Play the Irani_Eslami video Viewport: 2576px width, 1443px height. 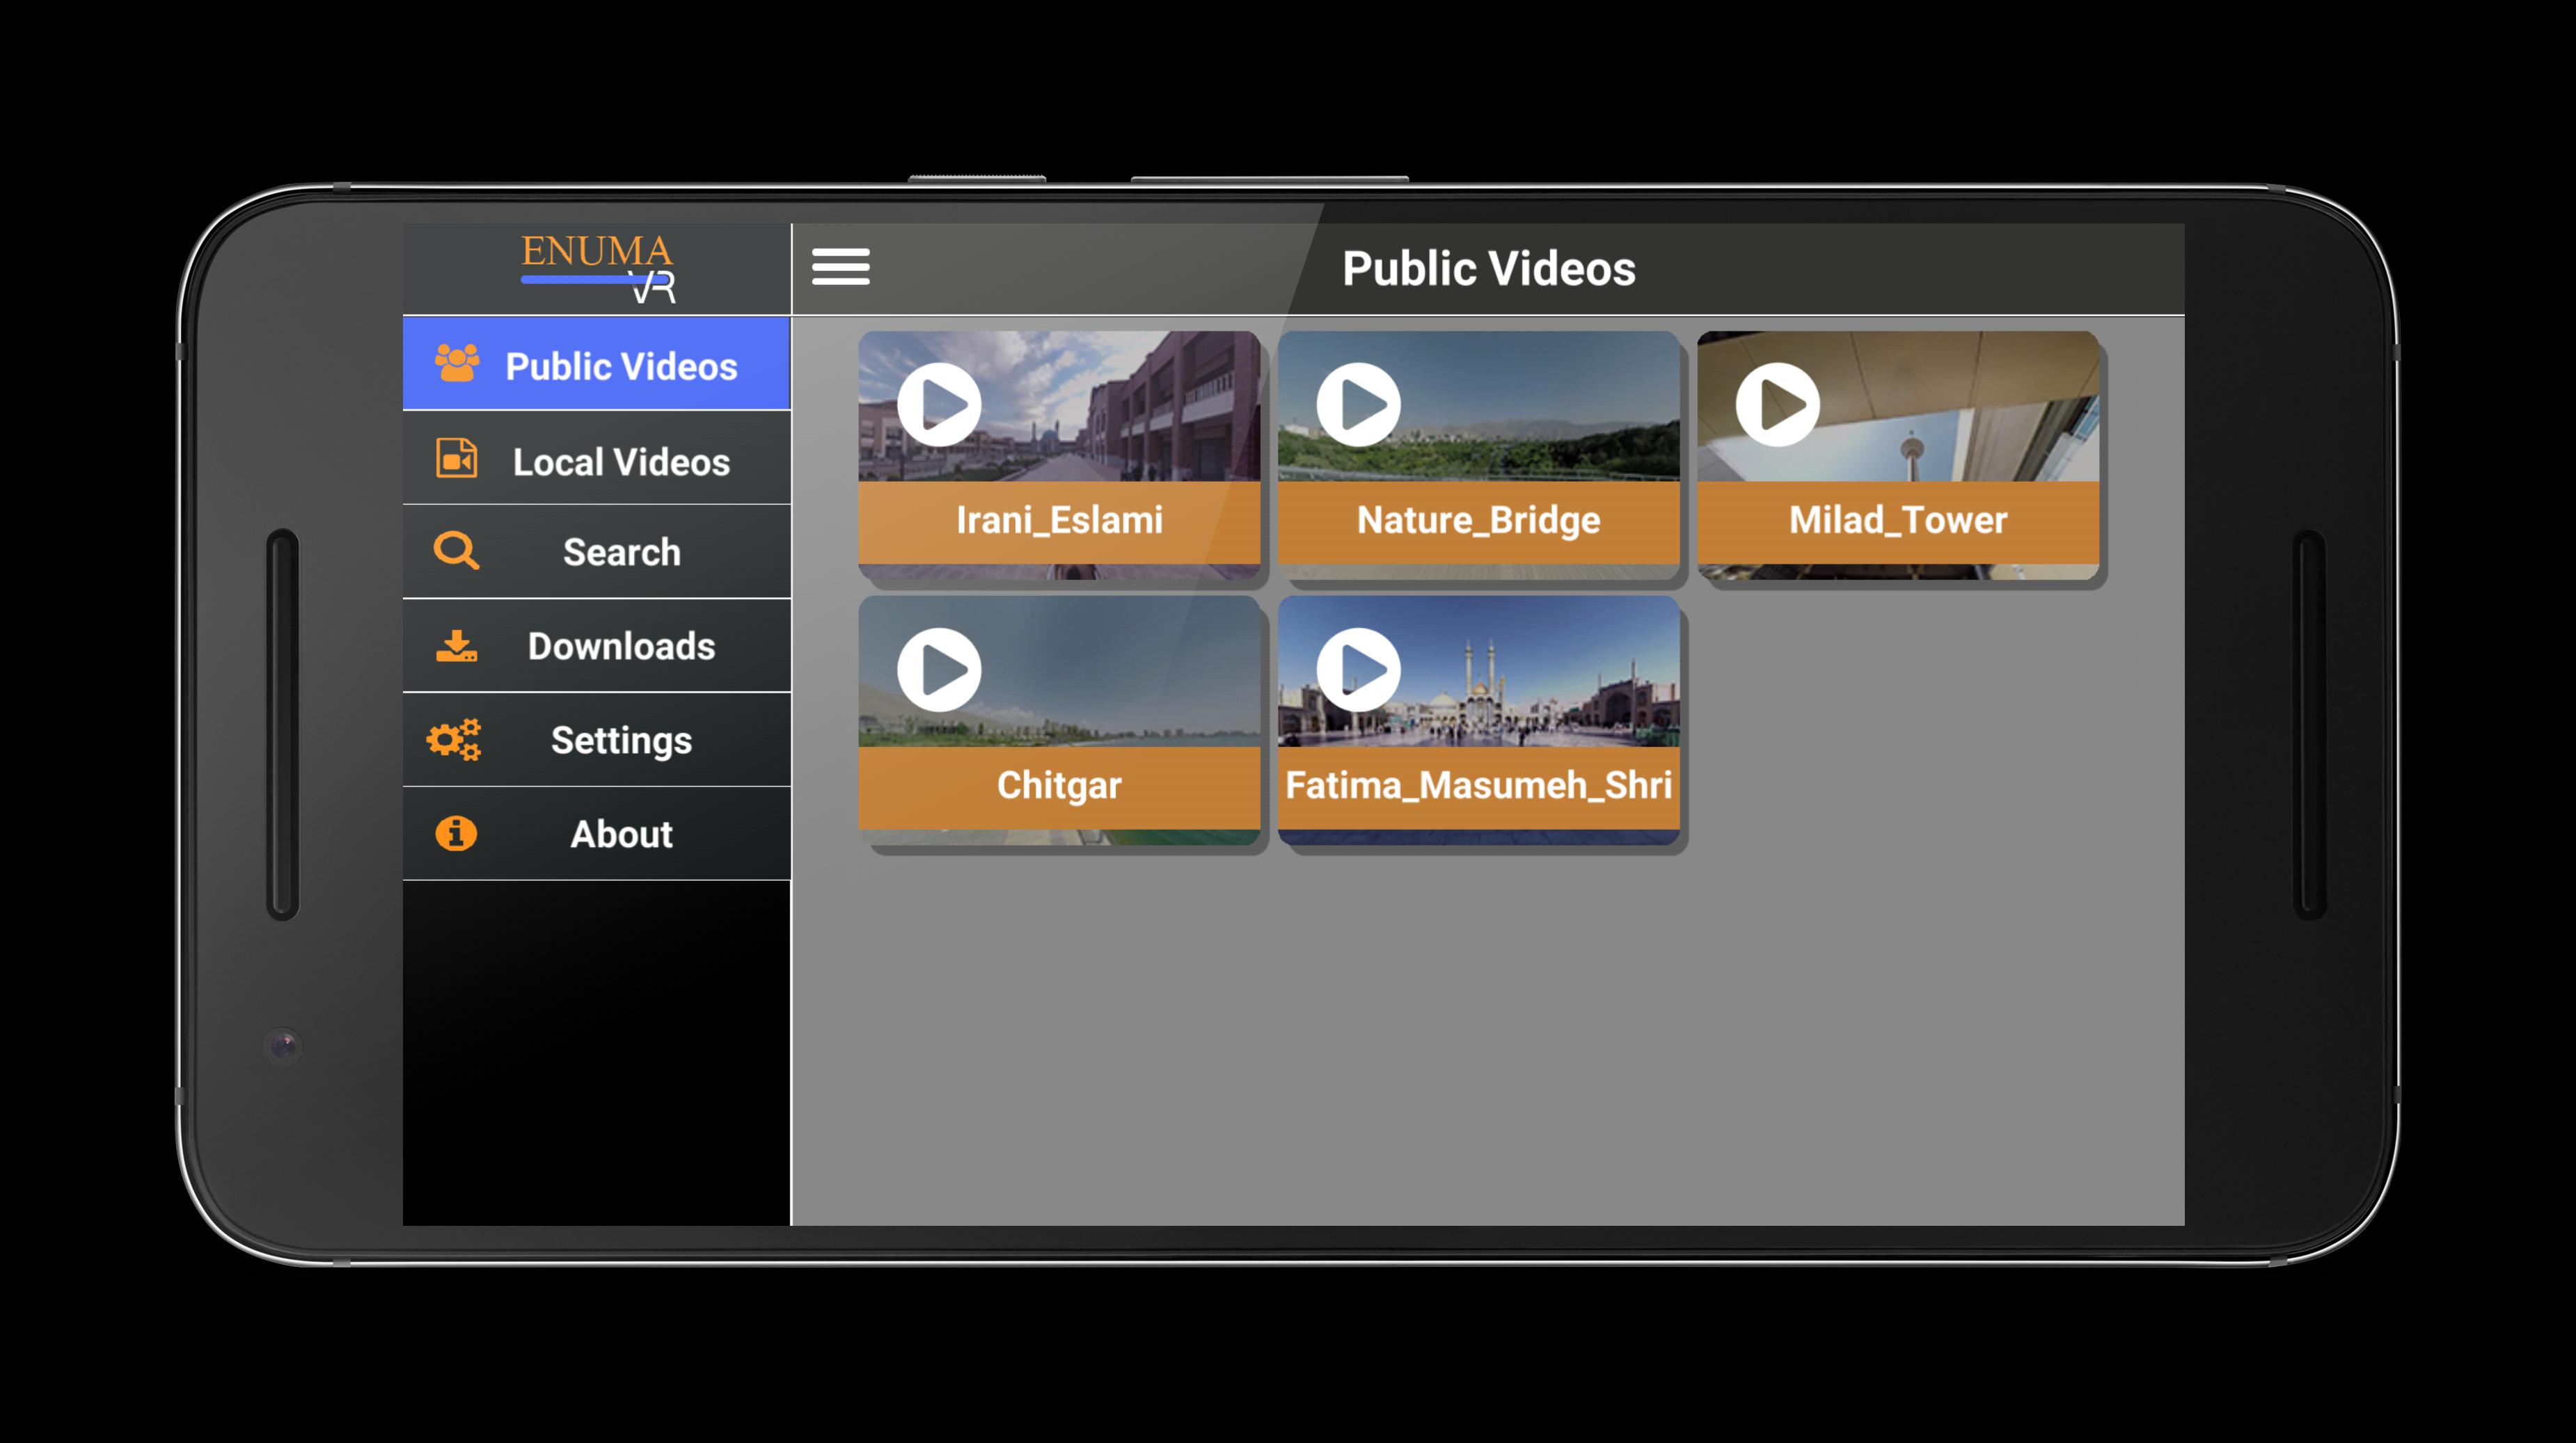coord(939,405)
